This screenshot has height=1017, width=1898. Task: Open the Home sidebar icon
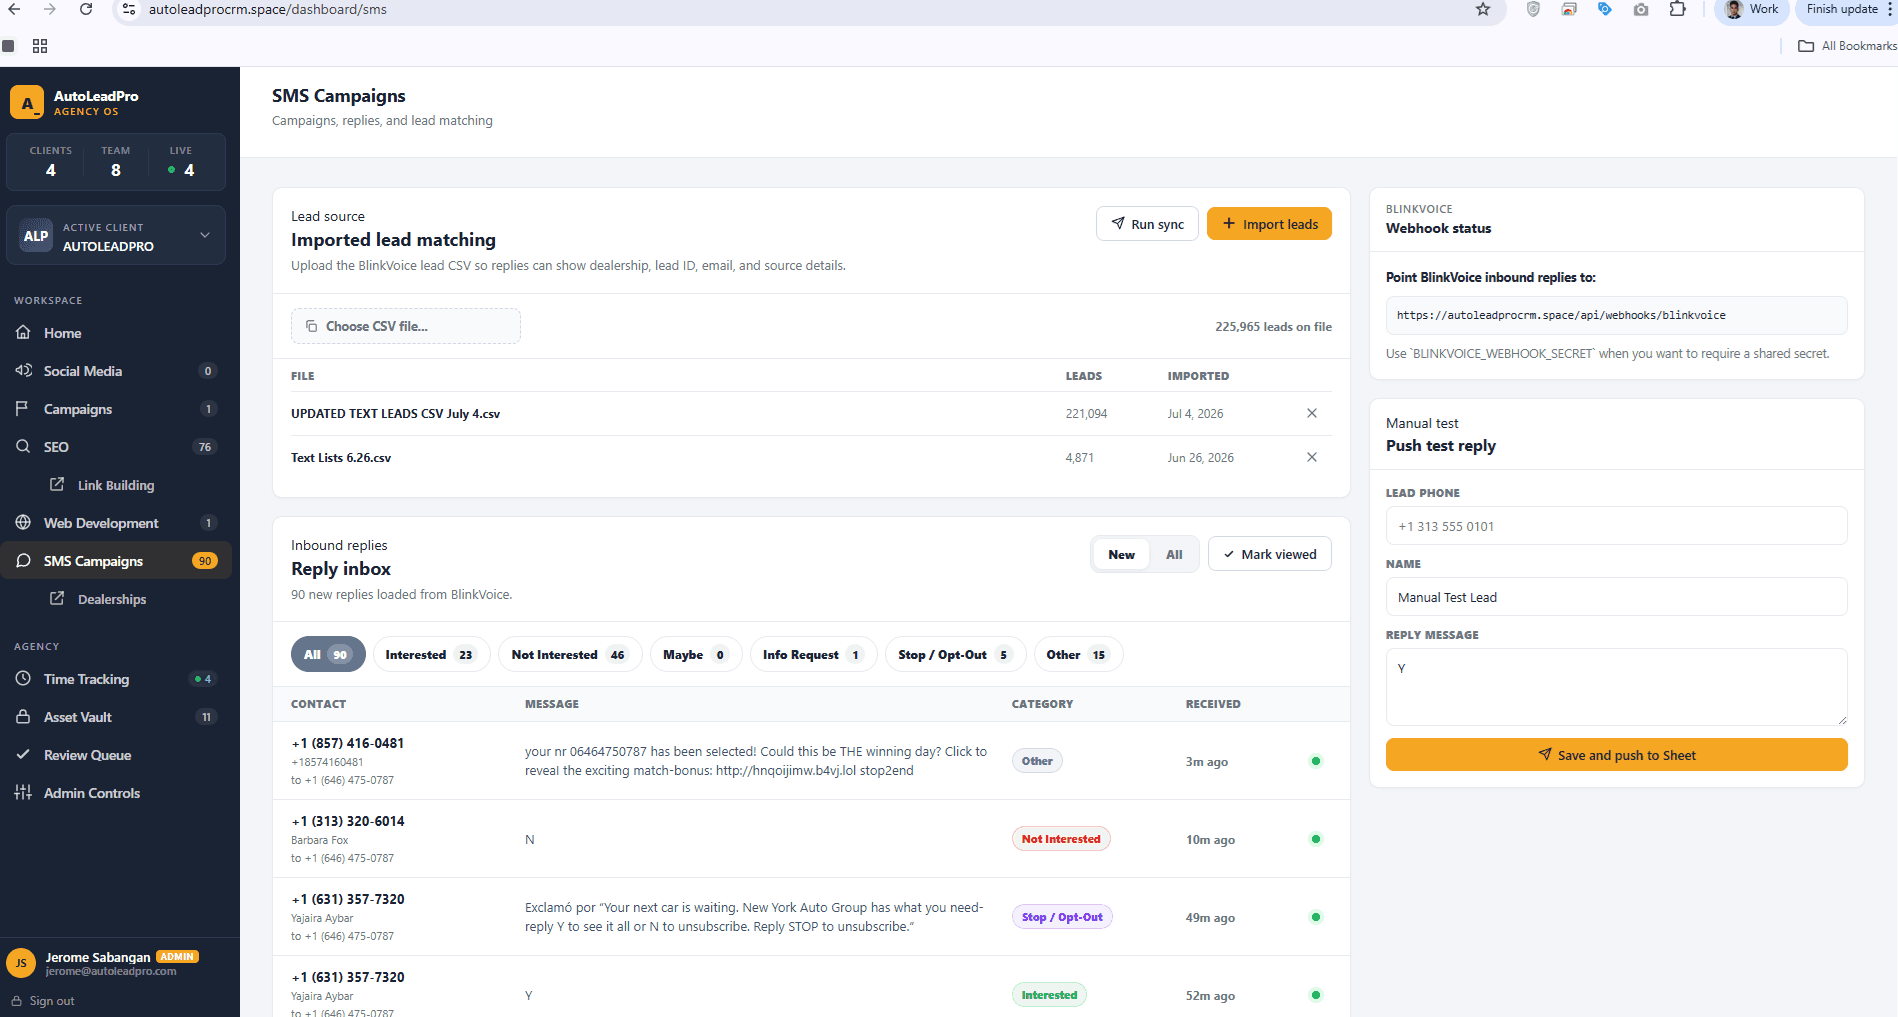(x=23, y=333)
